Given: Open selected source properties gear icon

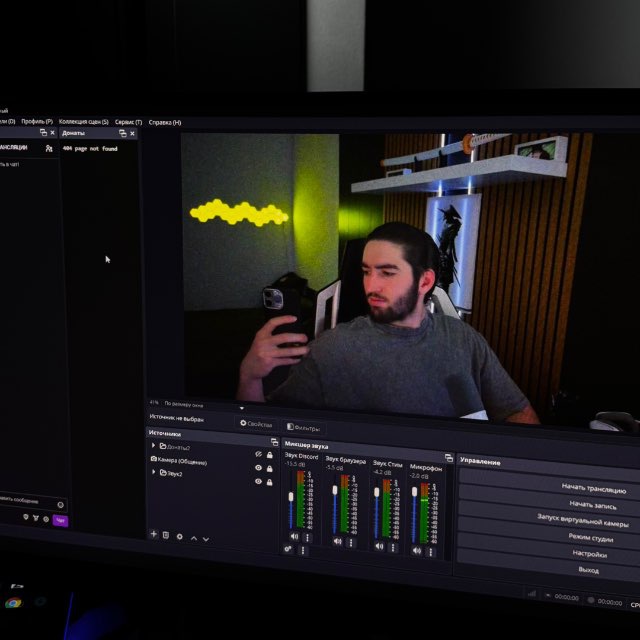Looking at the screenshot, I should [x=180, y=536].
